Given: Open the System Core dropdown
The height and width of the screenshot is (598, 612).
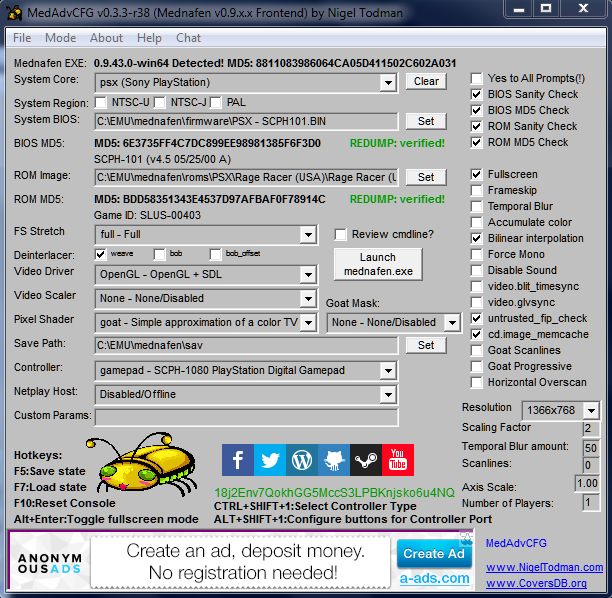Looking at the screenshot, I should coord(388,82).
